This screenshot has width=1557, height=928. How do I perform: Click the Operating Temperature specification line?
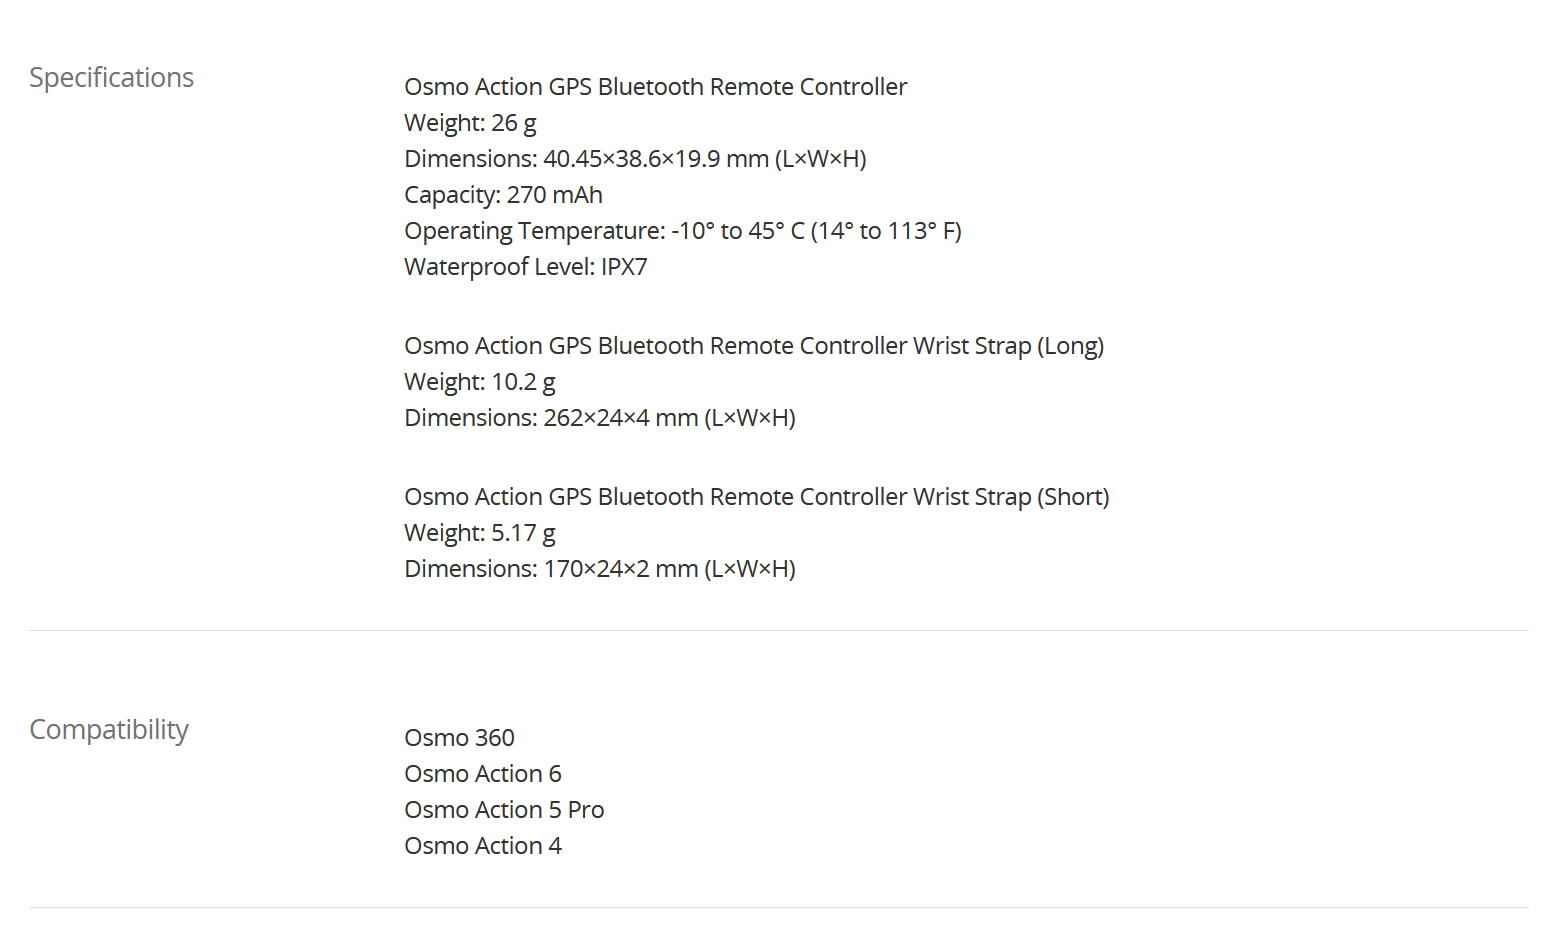tap(682, 231)
